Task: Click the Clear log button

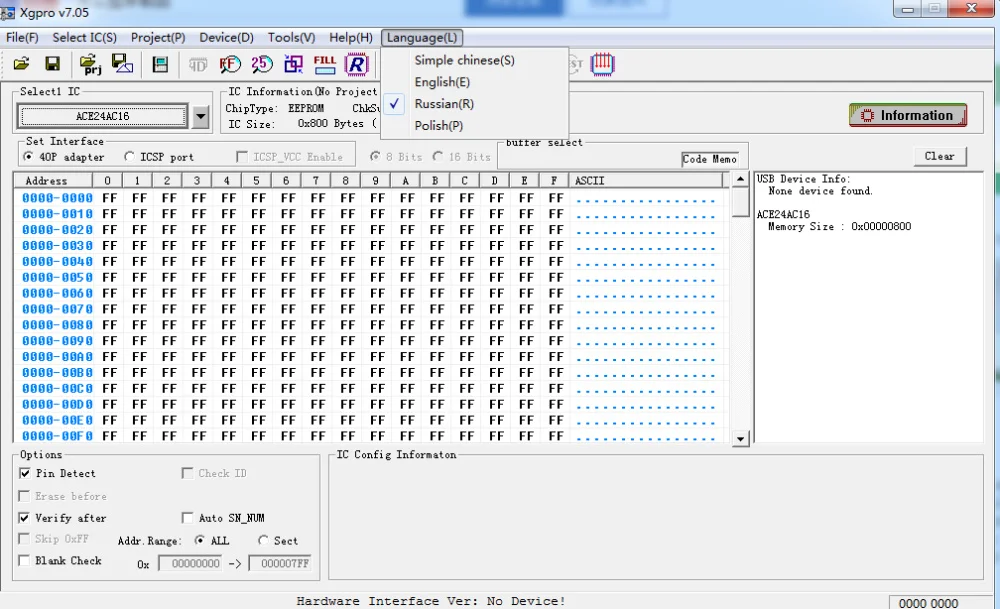Action: pyautogui.click(x=940, y=156)
